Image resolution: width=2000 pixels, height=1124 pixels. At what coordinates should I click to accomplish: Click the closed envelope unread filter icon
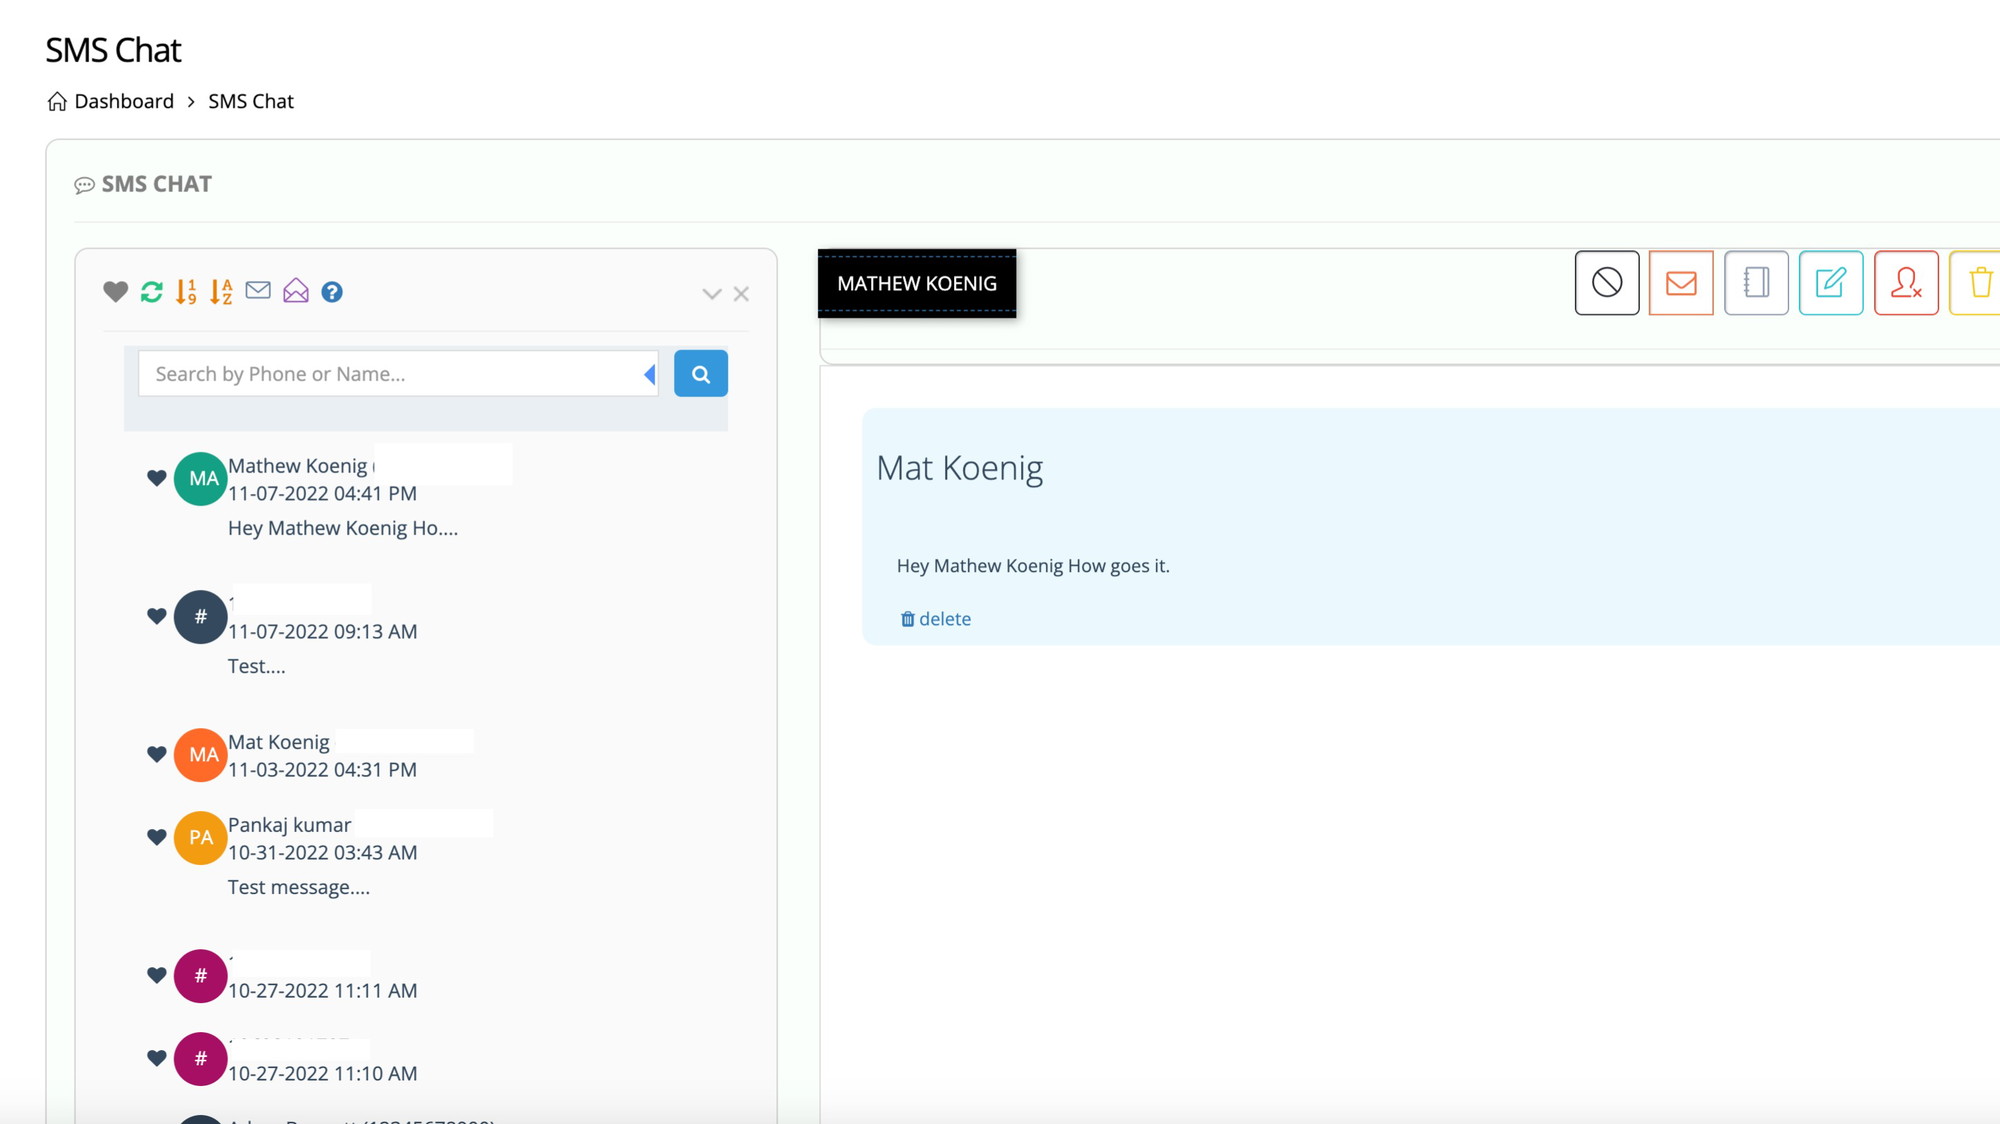(258, 290)
